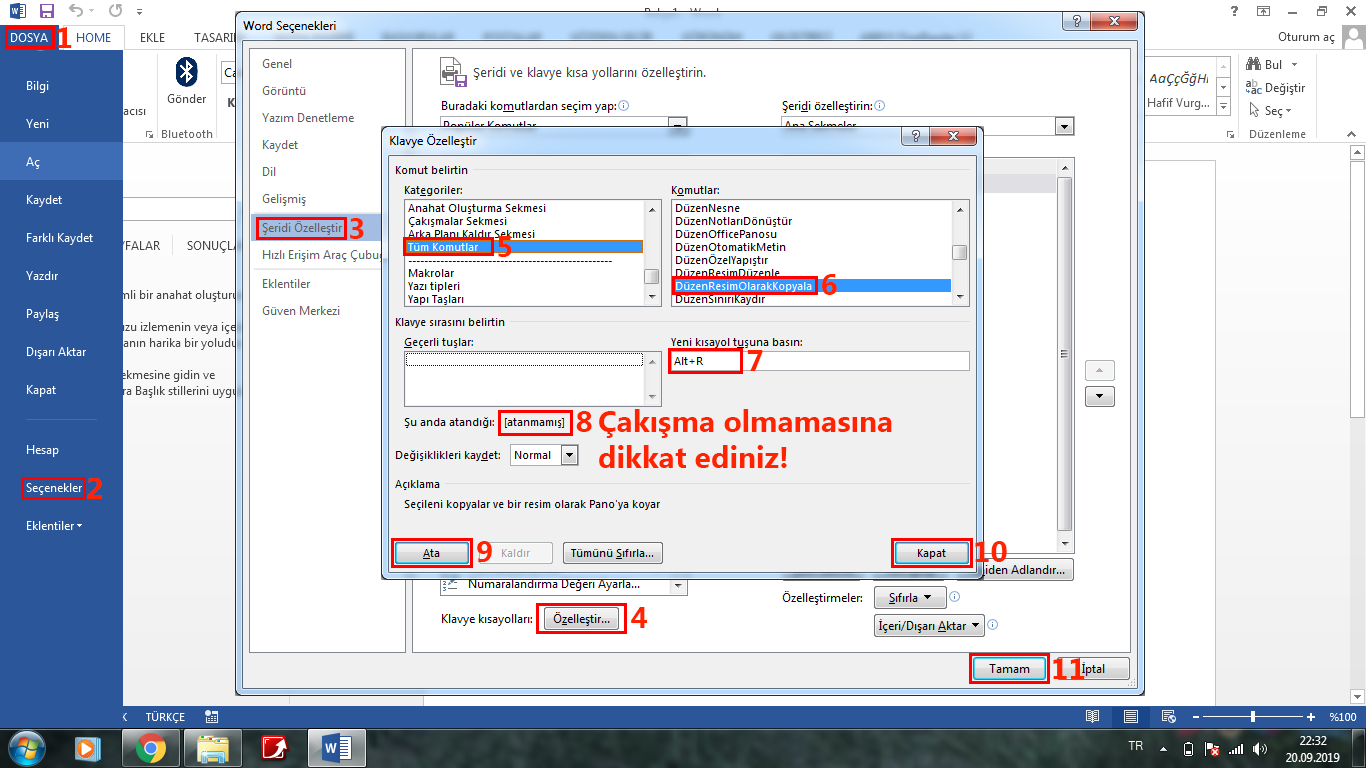Select Makrolar in Kategoriler list

(523, 273)
